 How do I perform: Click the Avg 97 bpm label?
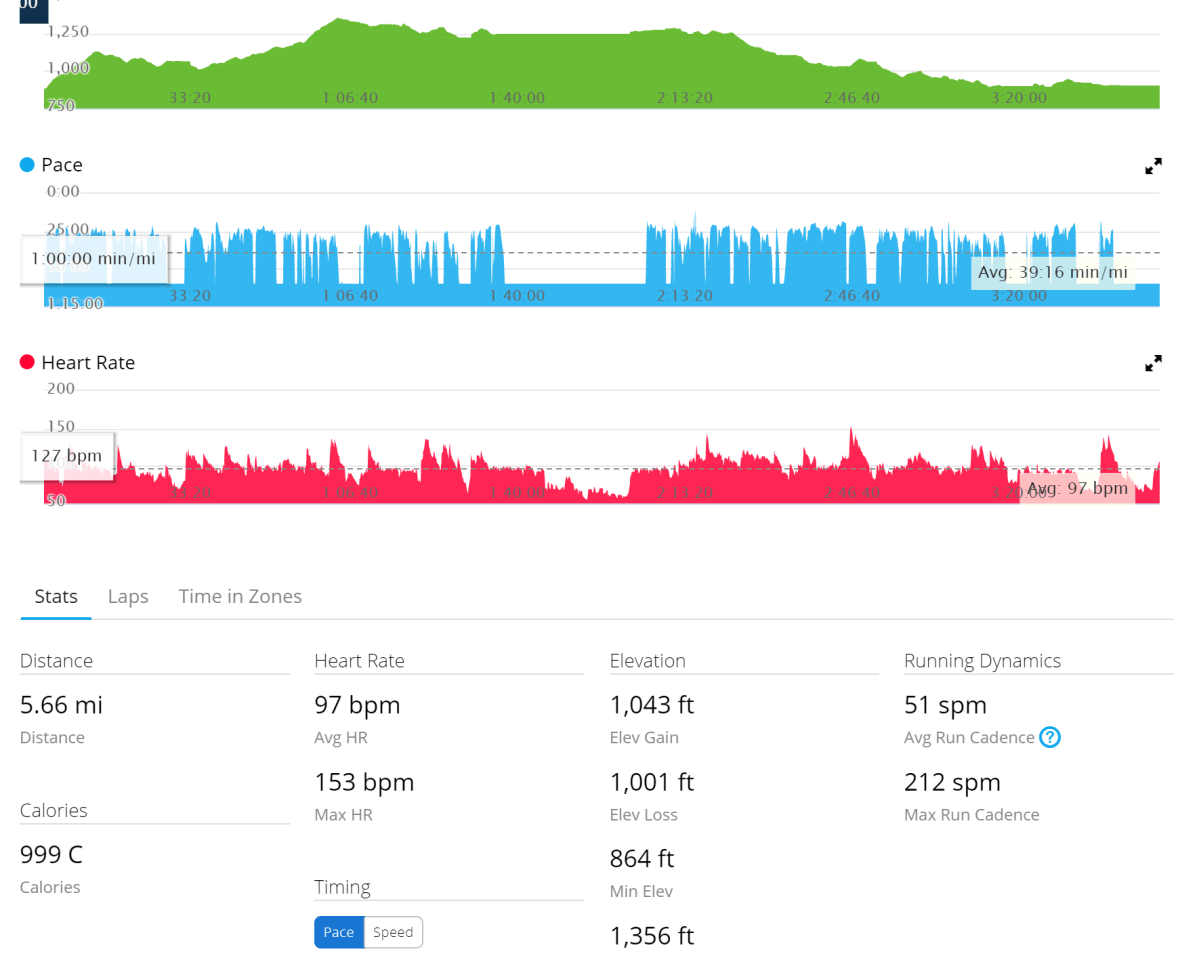point(1077,488)
